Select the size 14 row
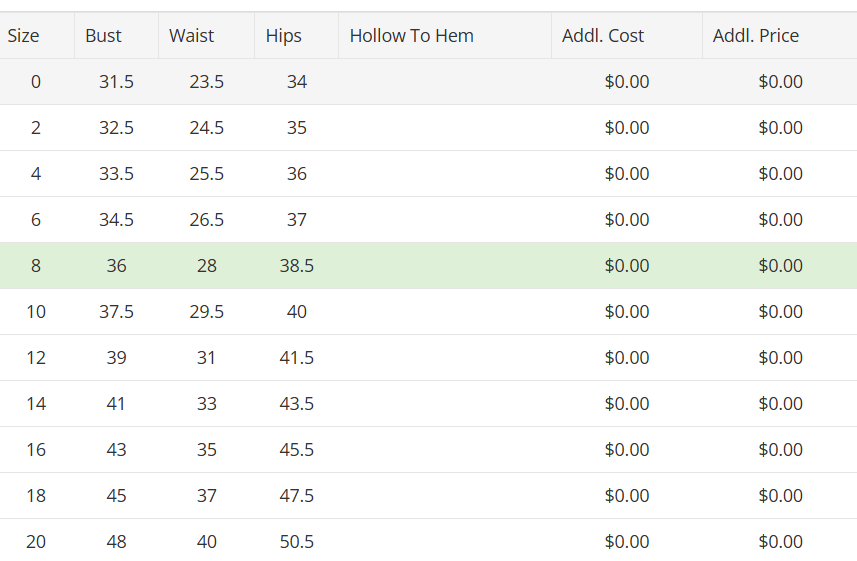Viewport: 857px width, 561px height. (x=428, y=403)
